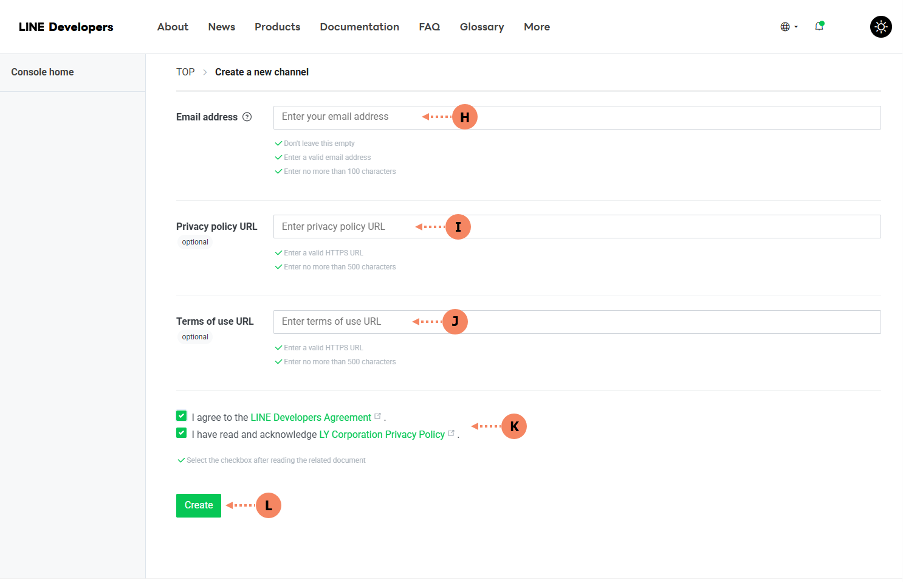The height and width of the screenshot is (582, 904).
Task: Click the help icon beside Email address
Action: [247, 117]
